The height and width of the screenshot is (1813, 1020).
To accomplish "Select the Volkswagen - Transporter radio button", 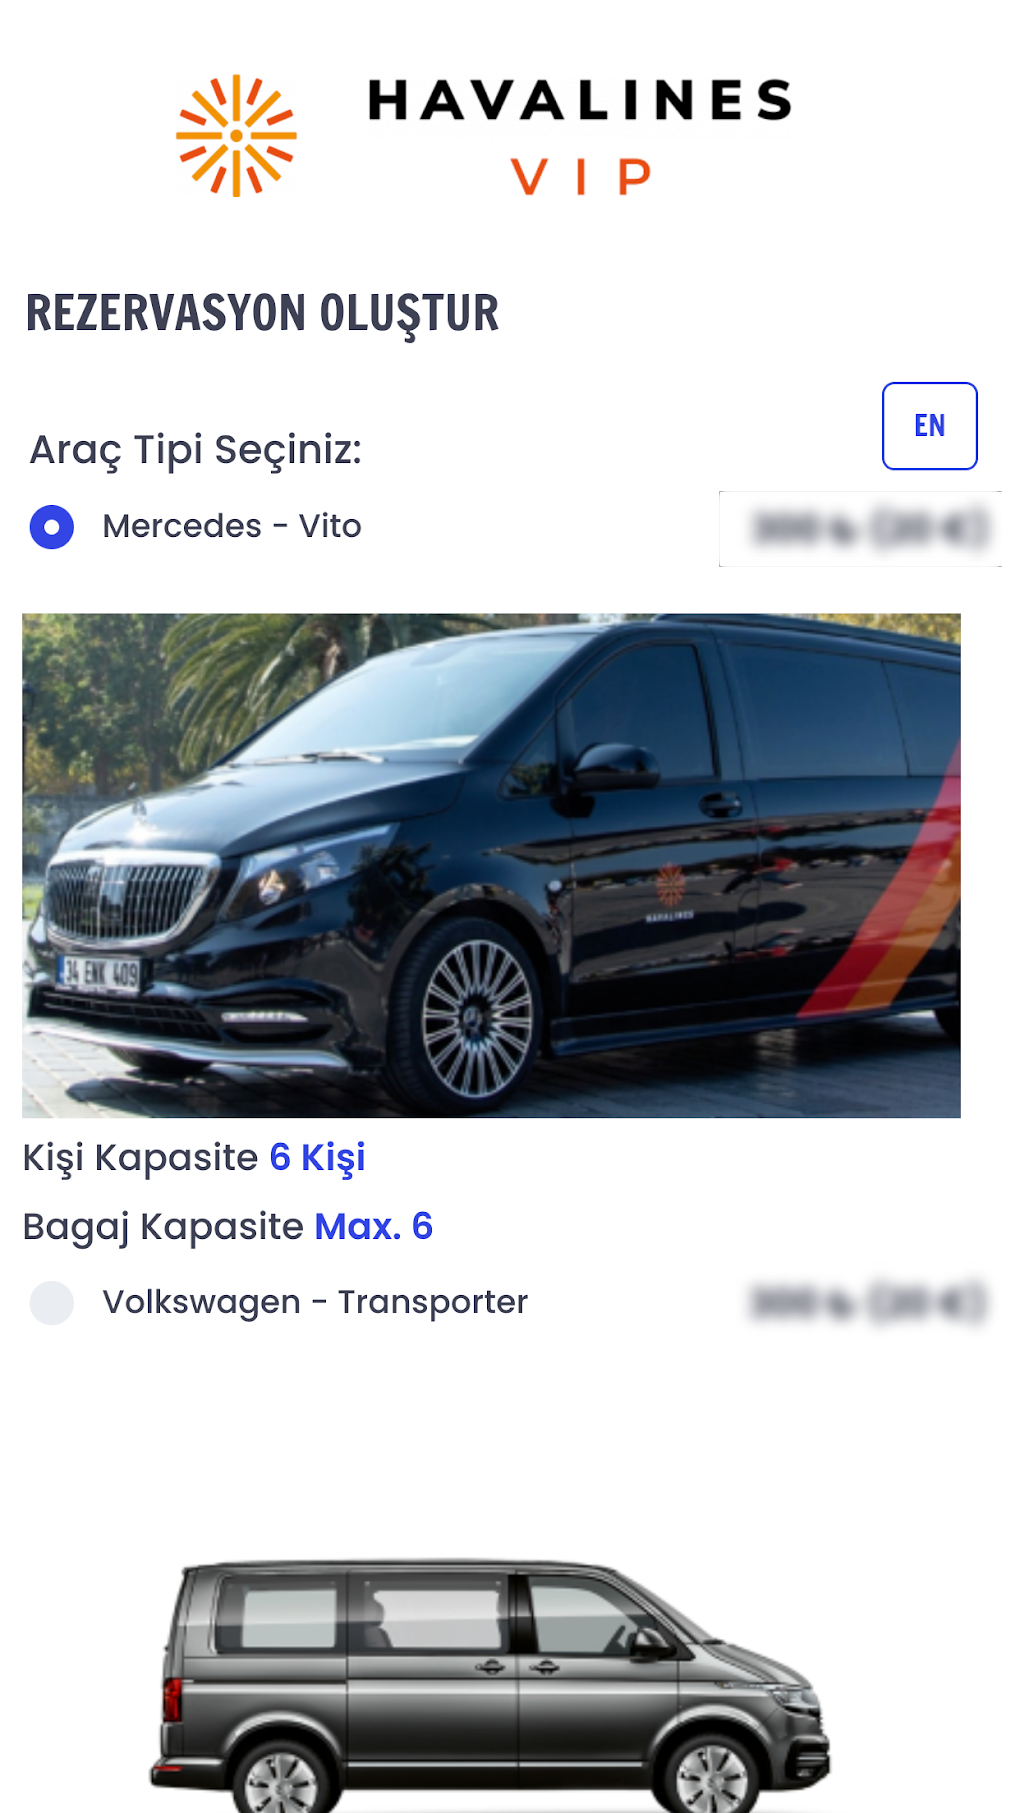I will [52, 1303].
